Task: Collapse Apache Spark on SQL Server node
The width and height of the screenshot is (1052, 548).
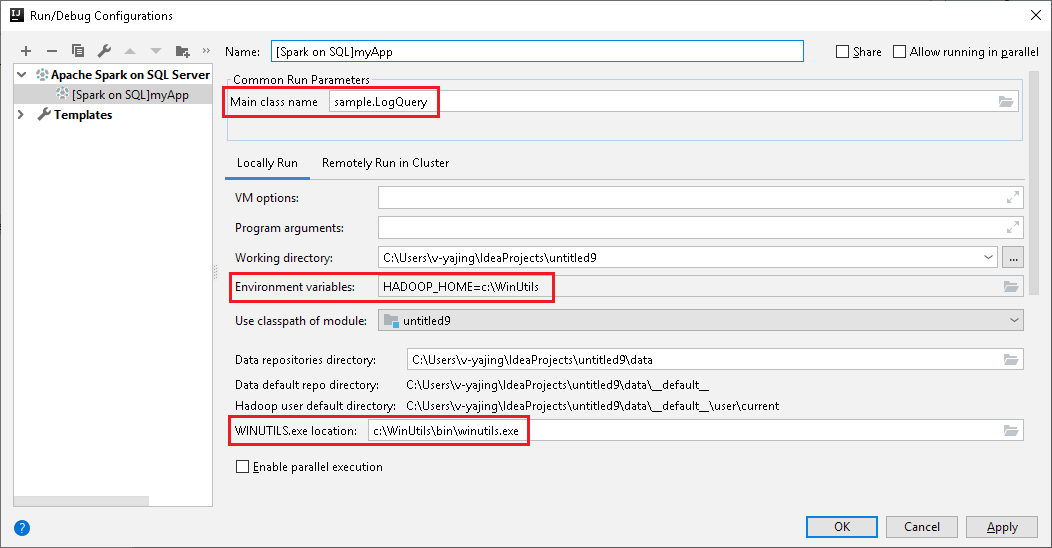Action: 21,74
